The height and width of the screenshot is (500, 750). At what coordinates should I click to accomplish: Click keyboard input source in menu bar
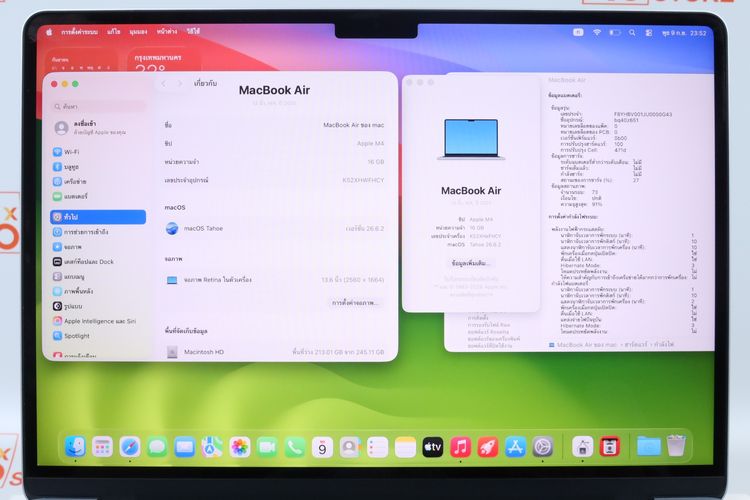(x=578, y=33)
